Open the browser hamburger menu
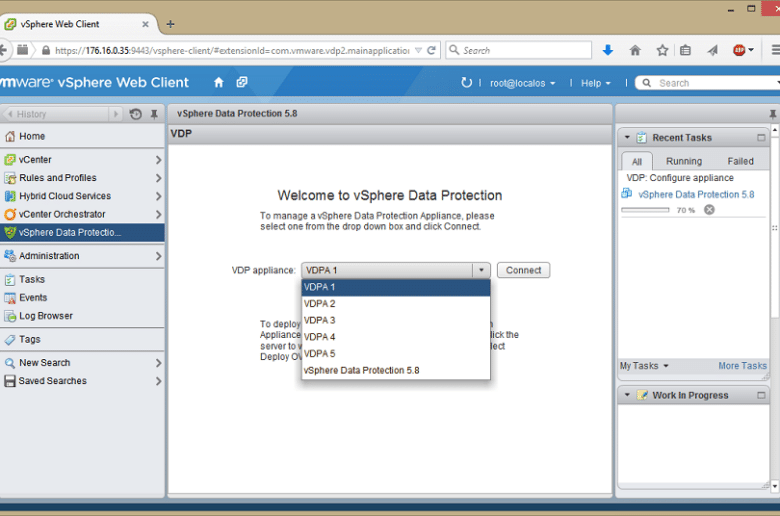The width and height of the screenshot is (780, 516). (x=775, y=50)
